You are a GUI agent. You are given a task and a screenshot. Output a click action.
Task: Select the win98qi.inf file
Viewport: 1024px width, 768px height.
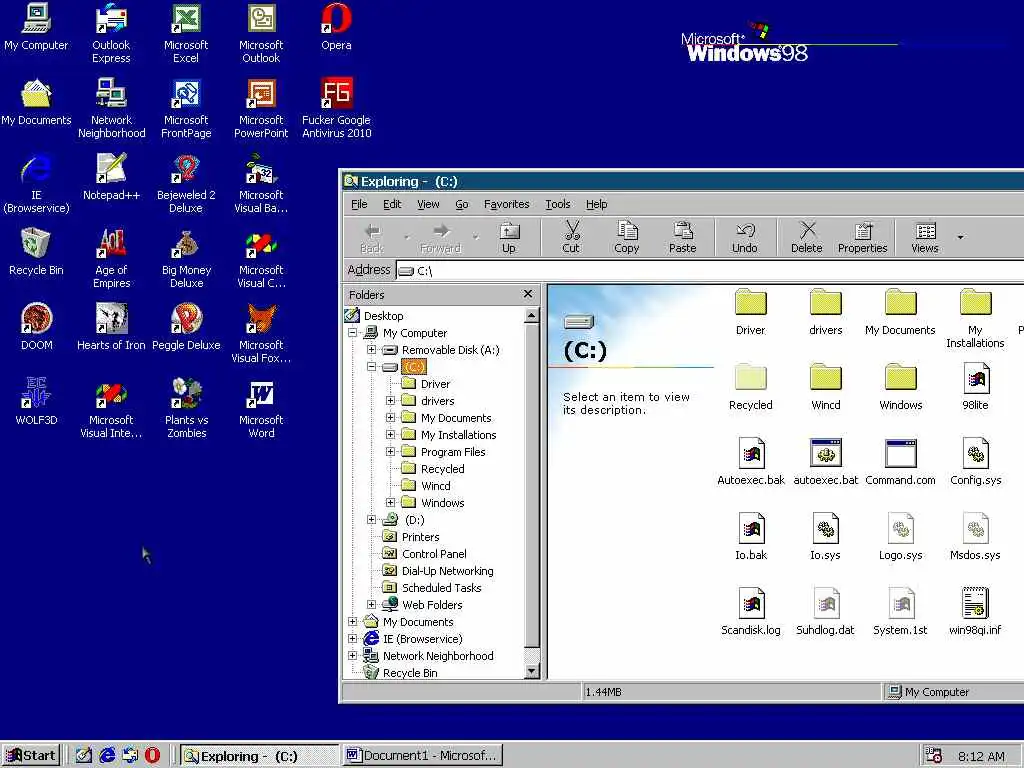[976, 611]
